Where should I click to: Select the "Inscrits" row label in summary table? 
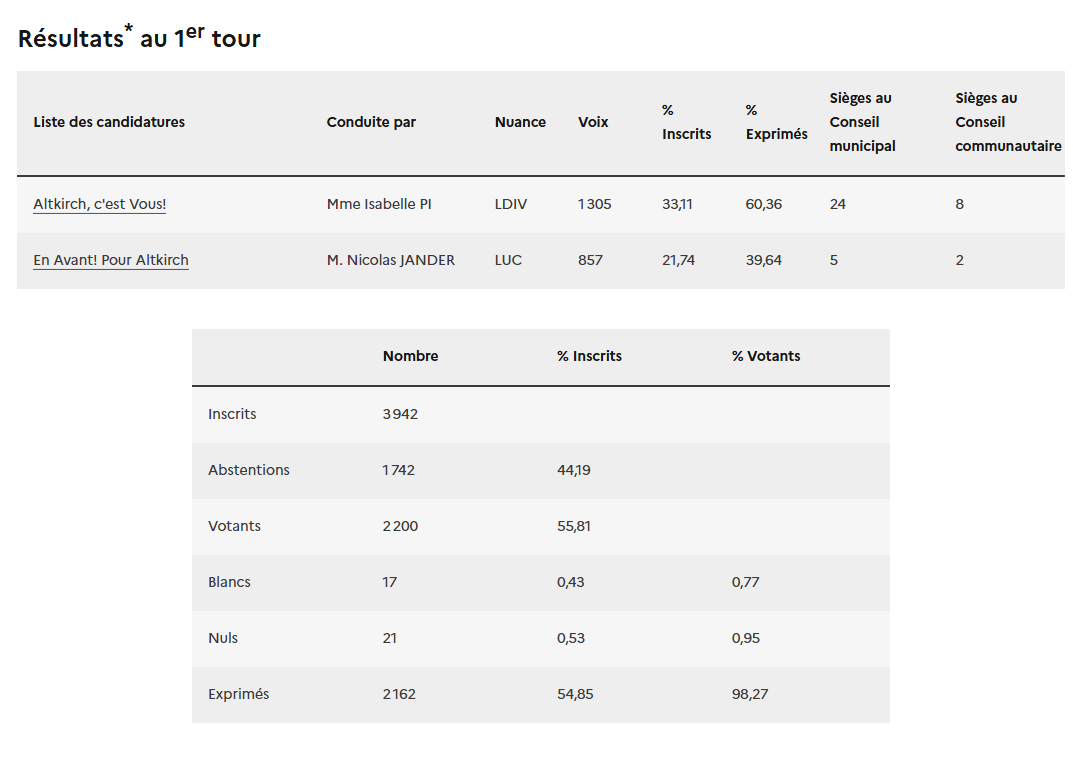(232, 414)
